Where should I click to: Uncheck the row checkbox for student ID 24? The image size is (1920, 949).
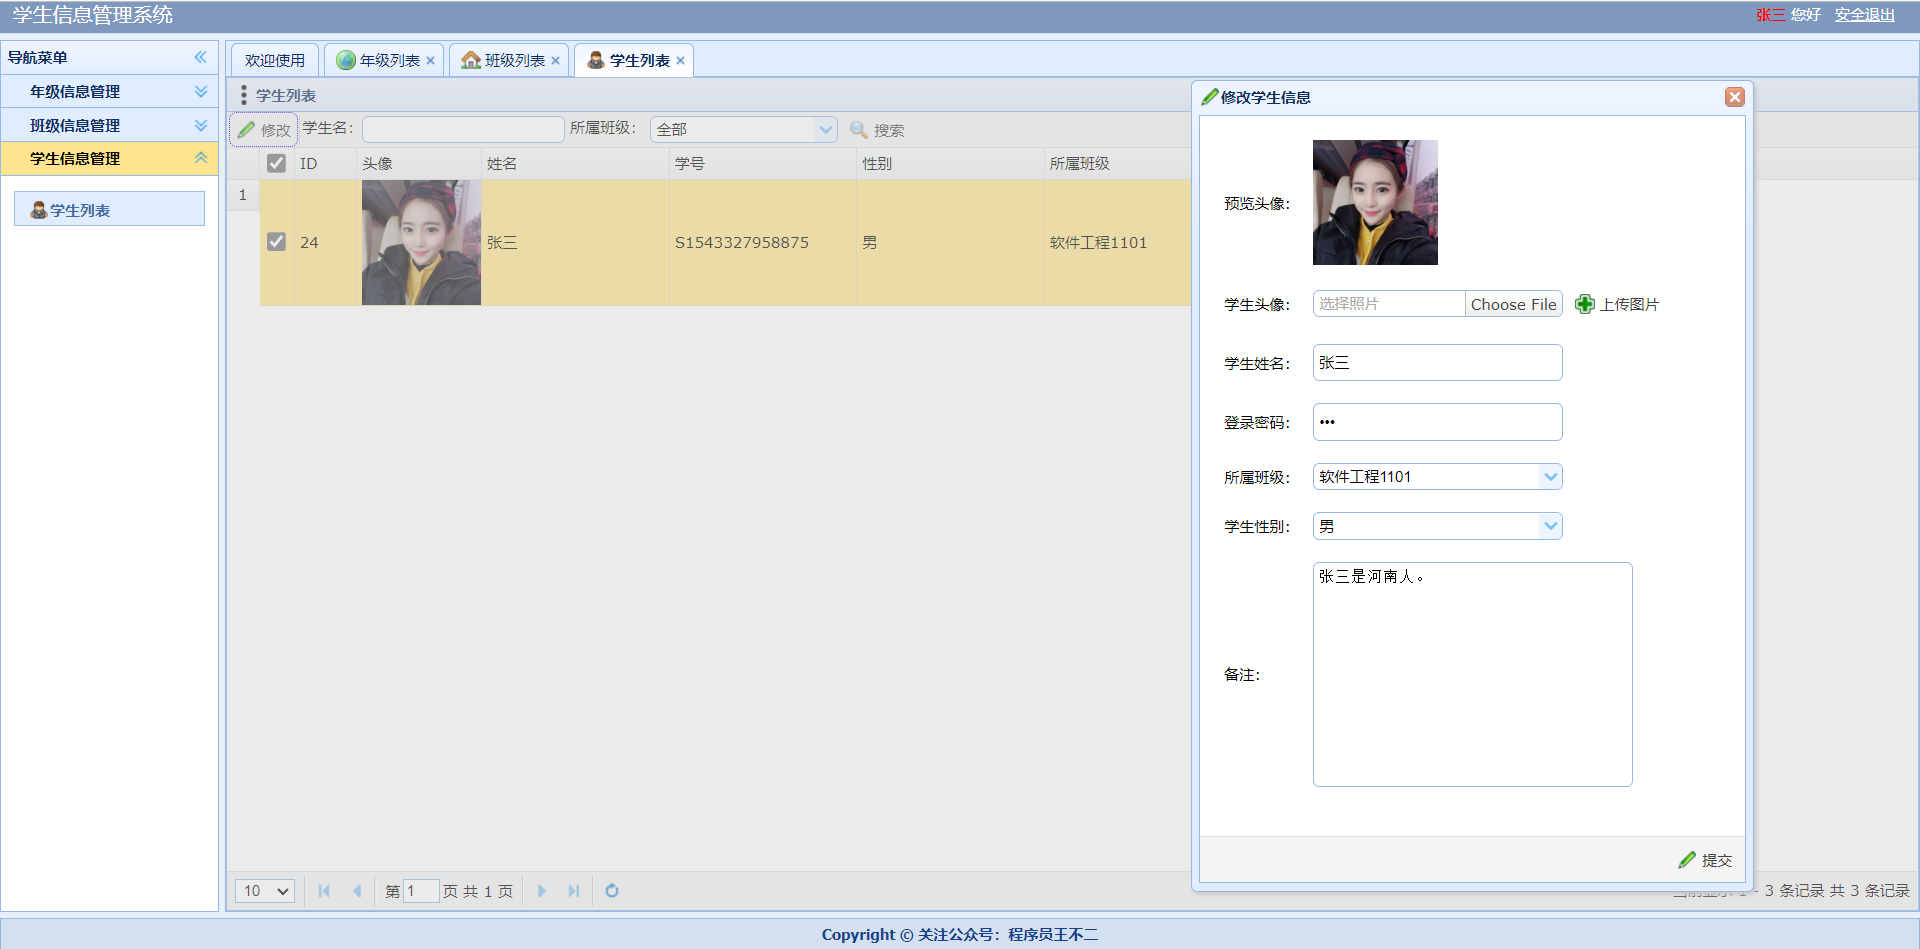pos(277,242)
